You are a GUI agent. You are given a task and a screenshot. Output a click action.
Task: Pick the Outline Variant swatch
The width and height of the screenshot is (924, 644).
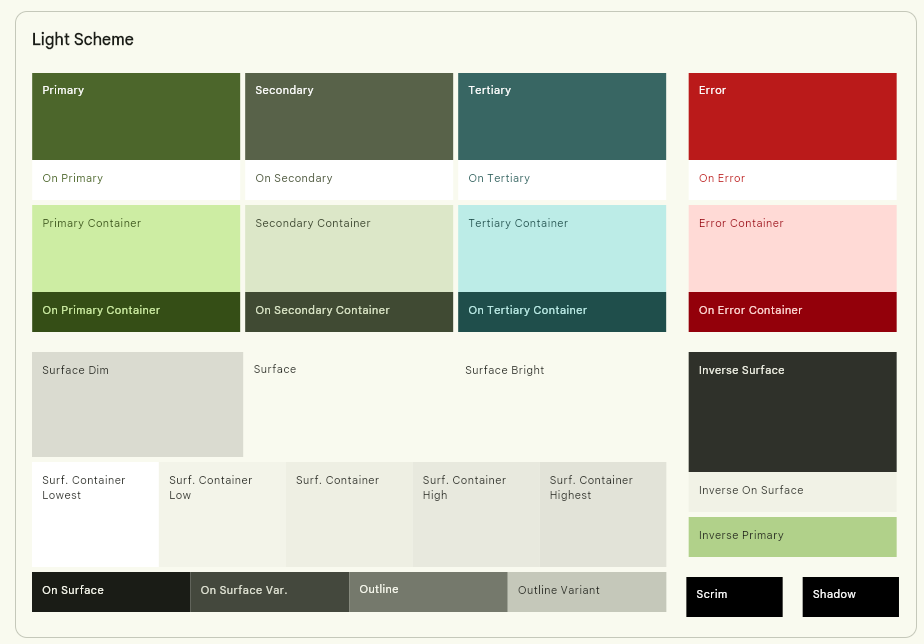[x=587, y=591]
